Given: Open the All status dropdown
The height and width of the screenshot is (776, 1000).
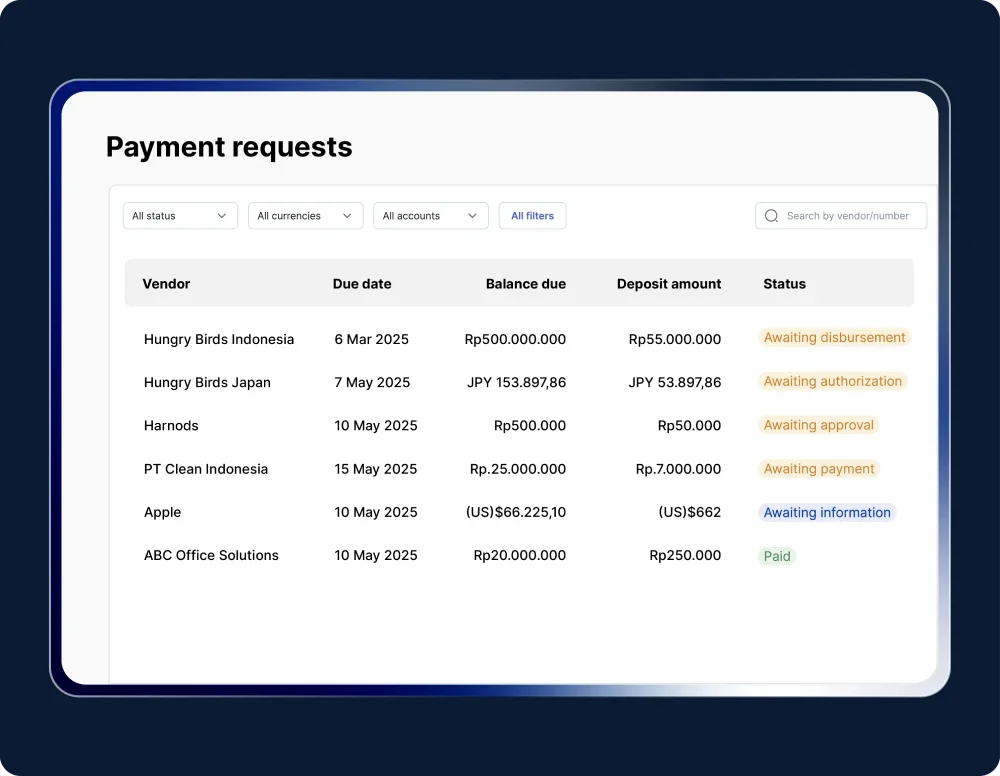Looking at the screenshot, I should pyautogui.click(x=180, y=216).
